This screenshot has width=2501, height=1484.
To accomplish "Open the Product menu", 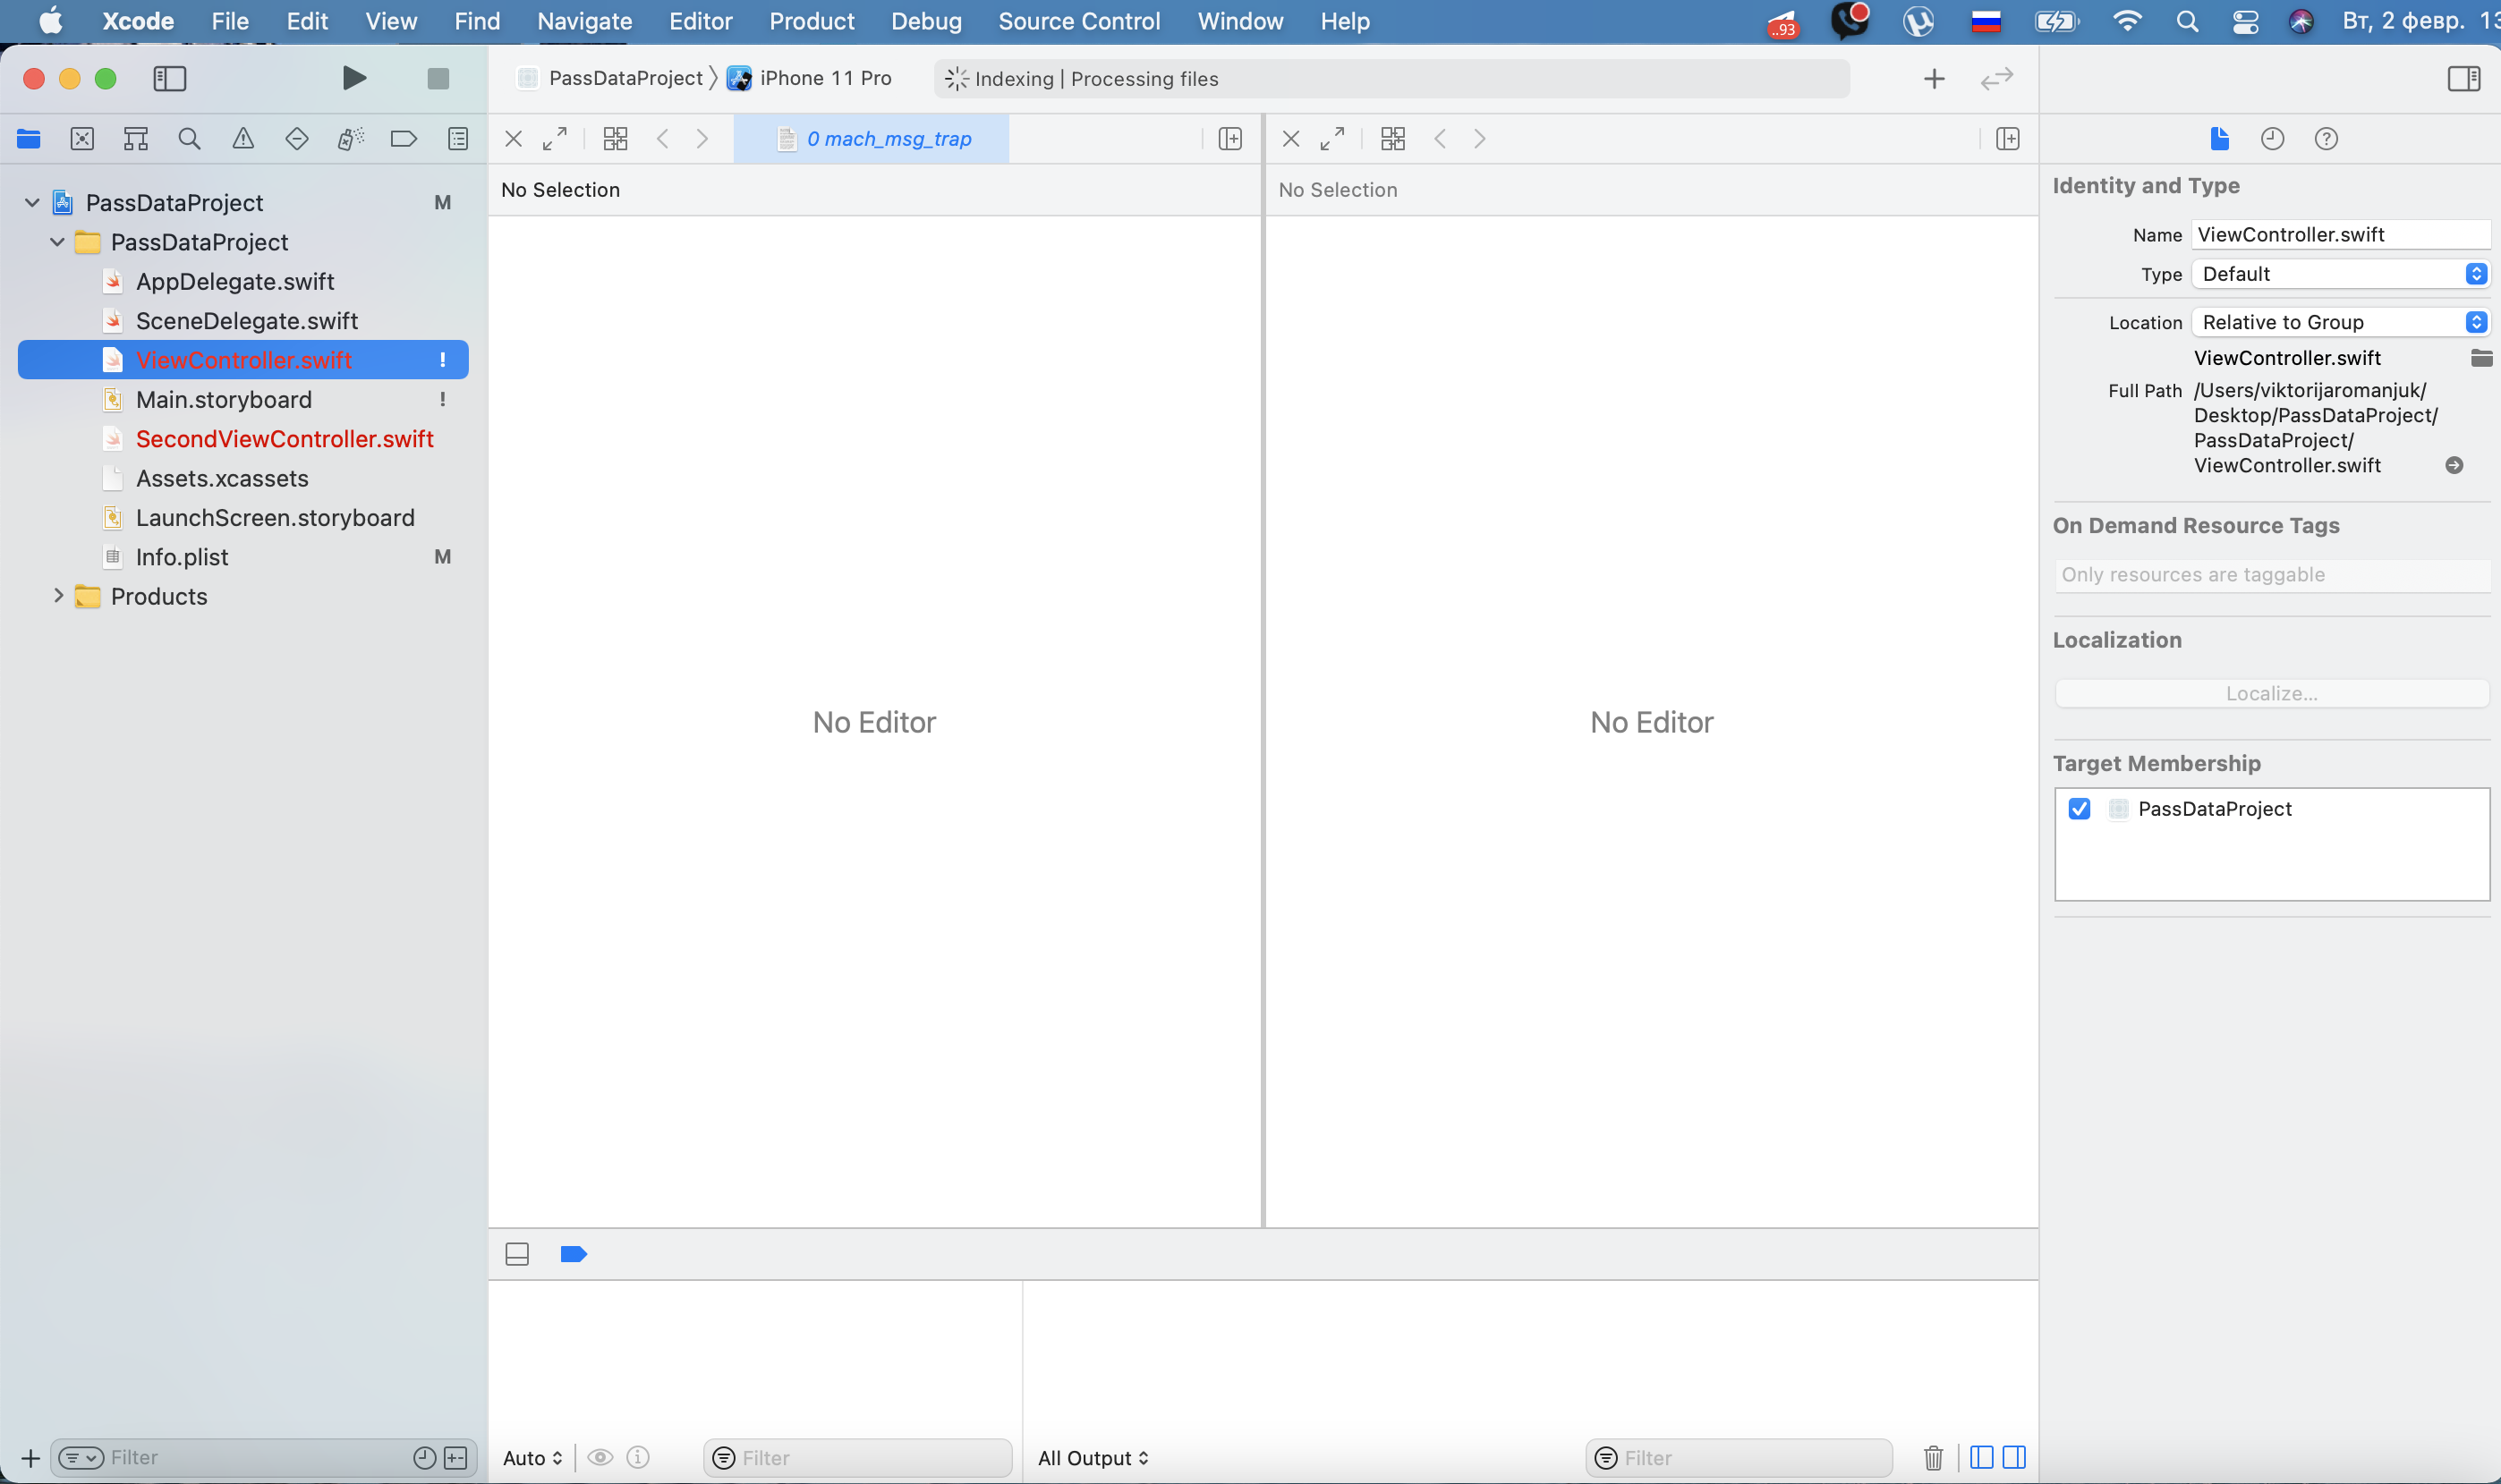I will 811,21.
